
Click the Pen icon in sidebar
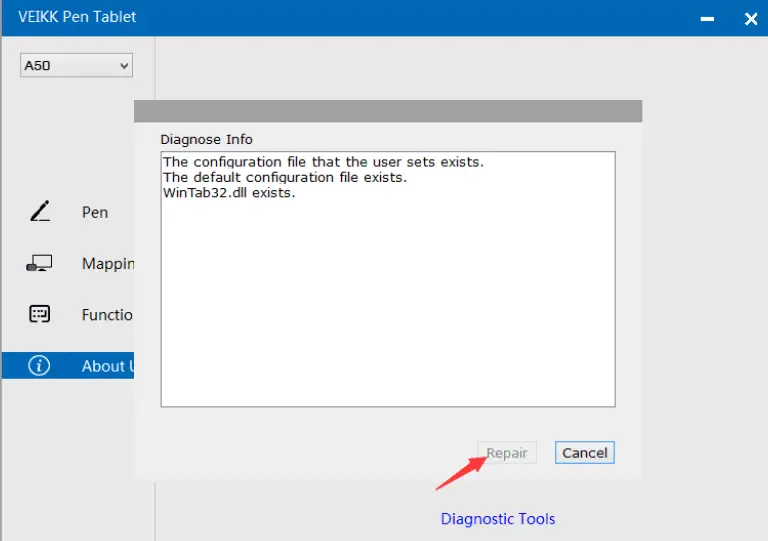tap(40, 211)
